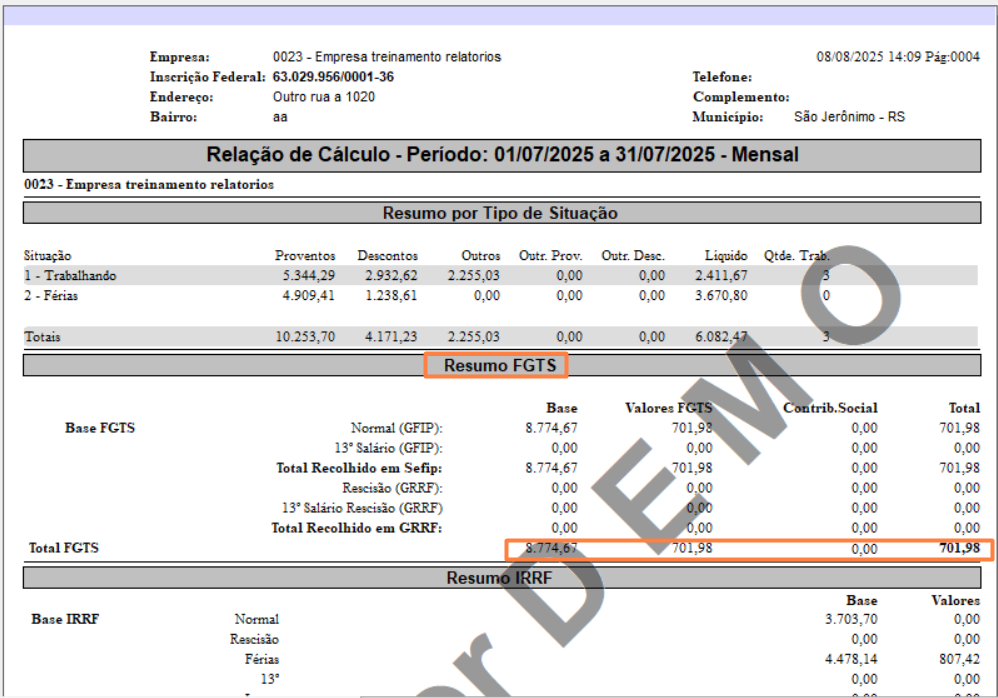Viewport: 998px width, 698px height.
Task: Select the Base IRRF label
Action: click(x=65, y=619)
